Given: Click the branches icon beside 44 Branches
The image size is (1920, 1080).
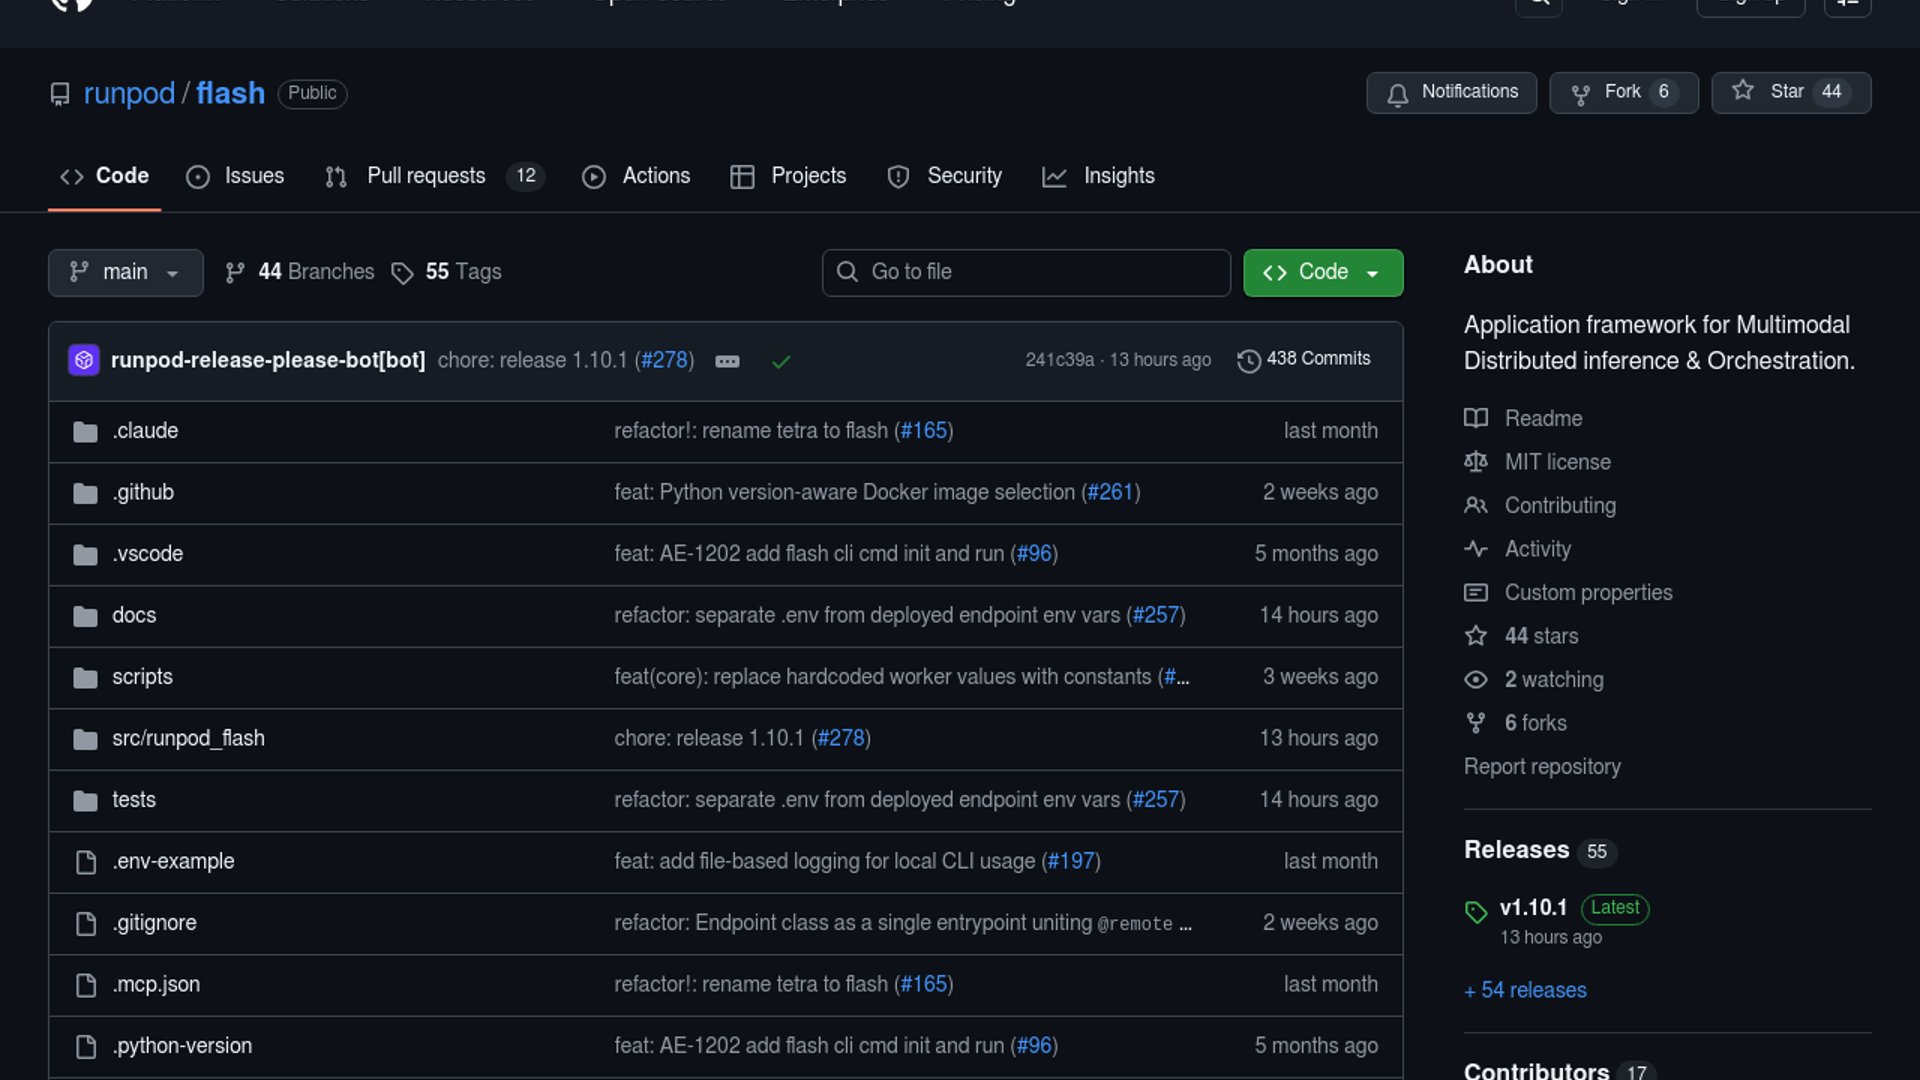Looking at the screenshot, I should [235, 273].
